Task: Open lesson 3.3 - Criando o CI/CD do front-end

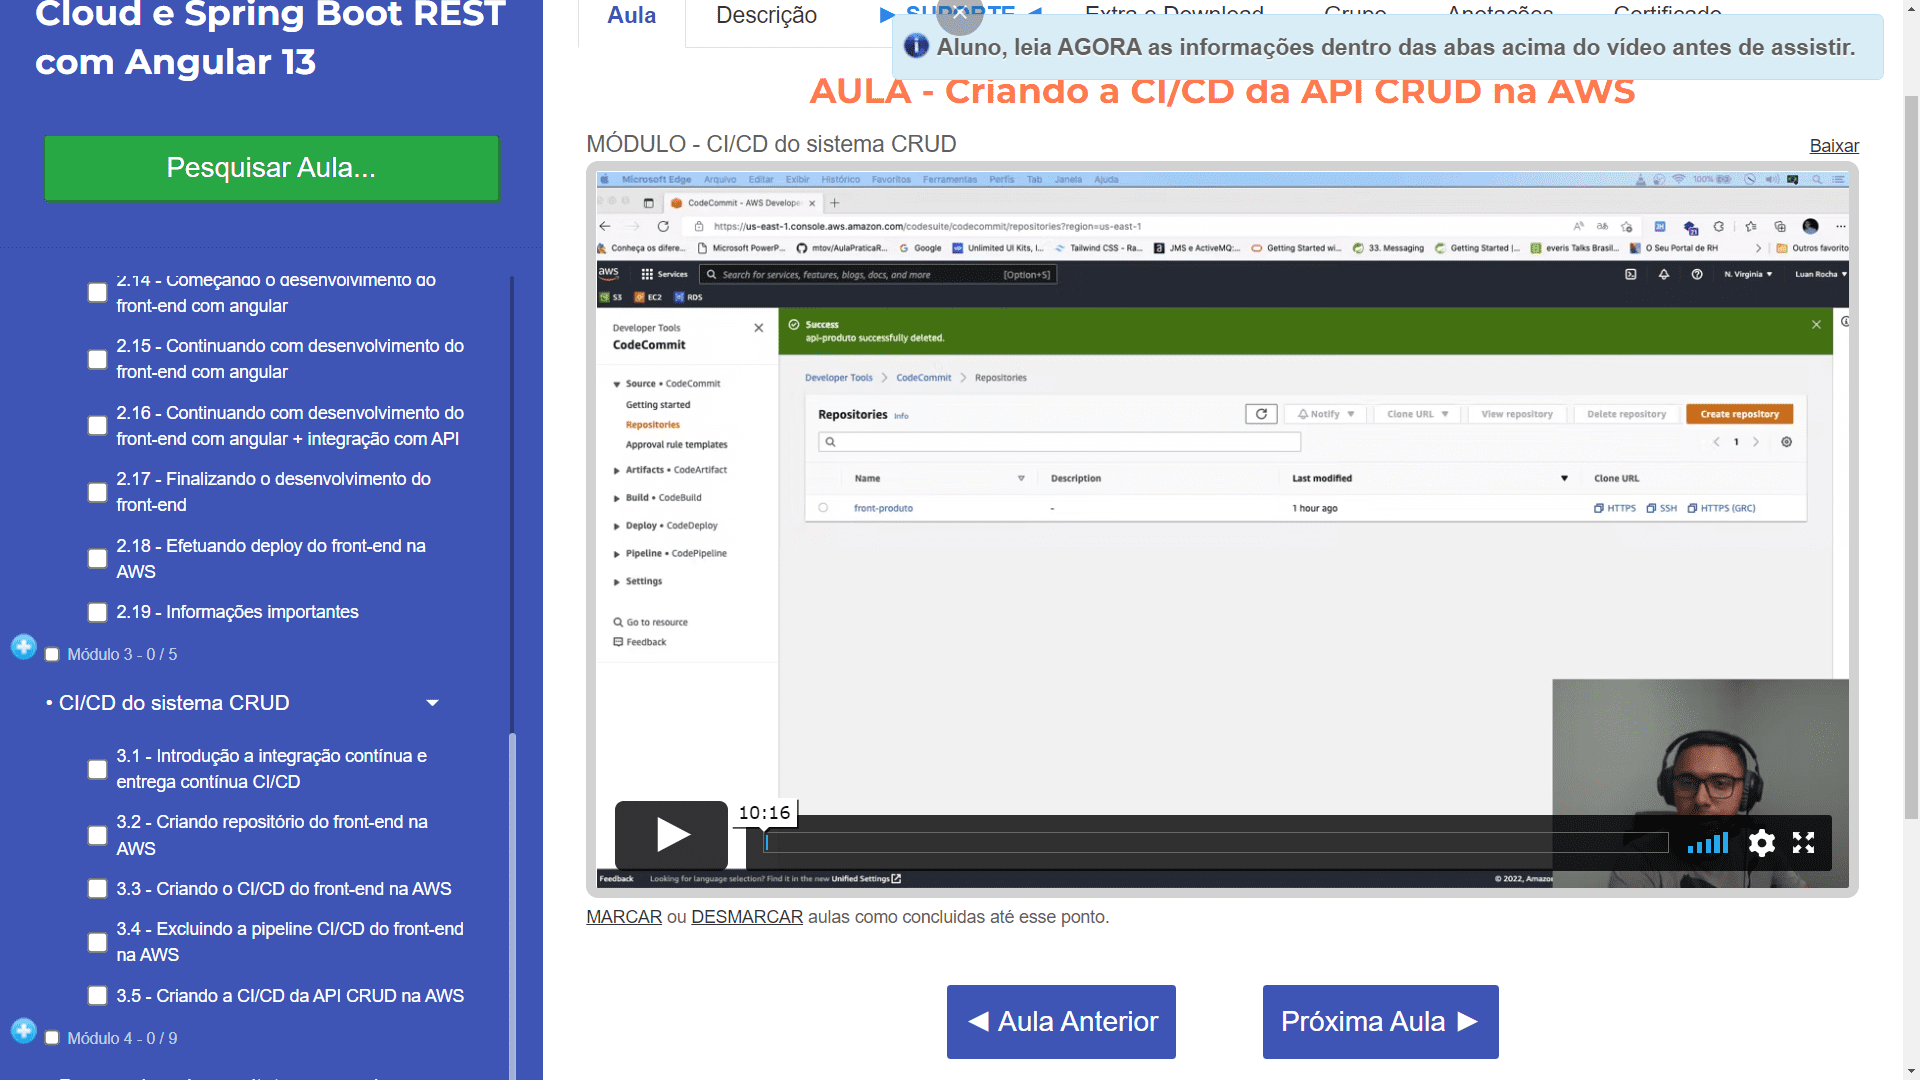Action: 284,889
